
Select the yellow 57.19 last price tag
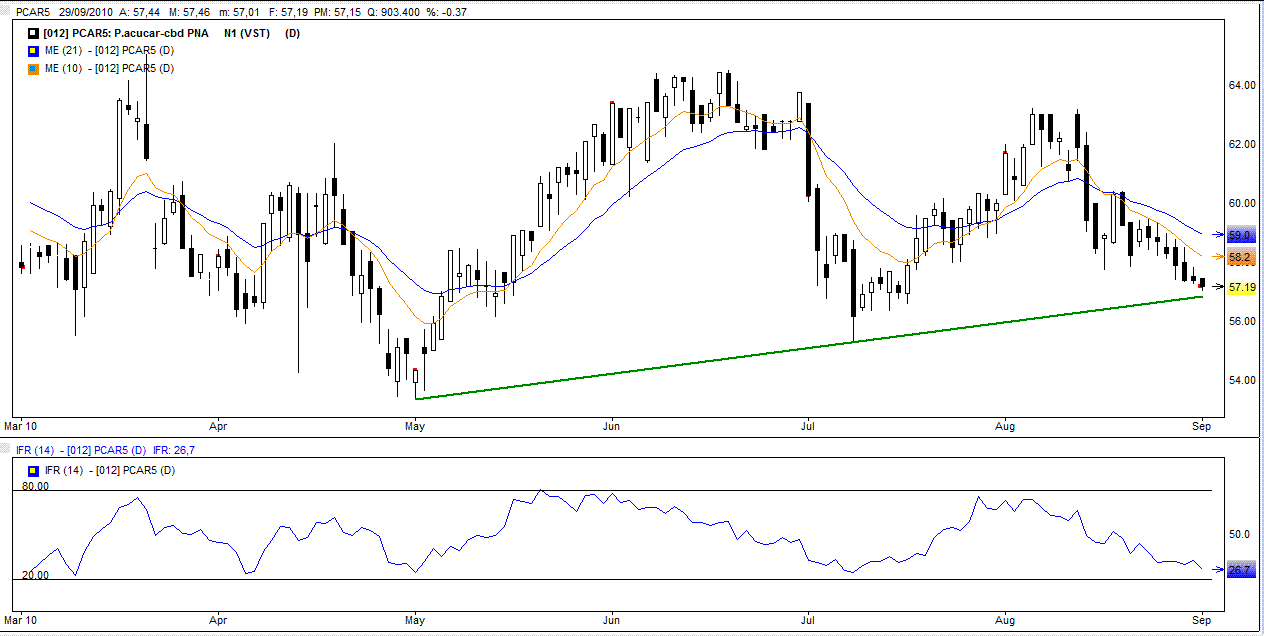(x=1241, y=287)
